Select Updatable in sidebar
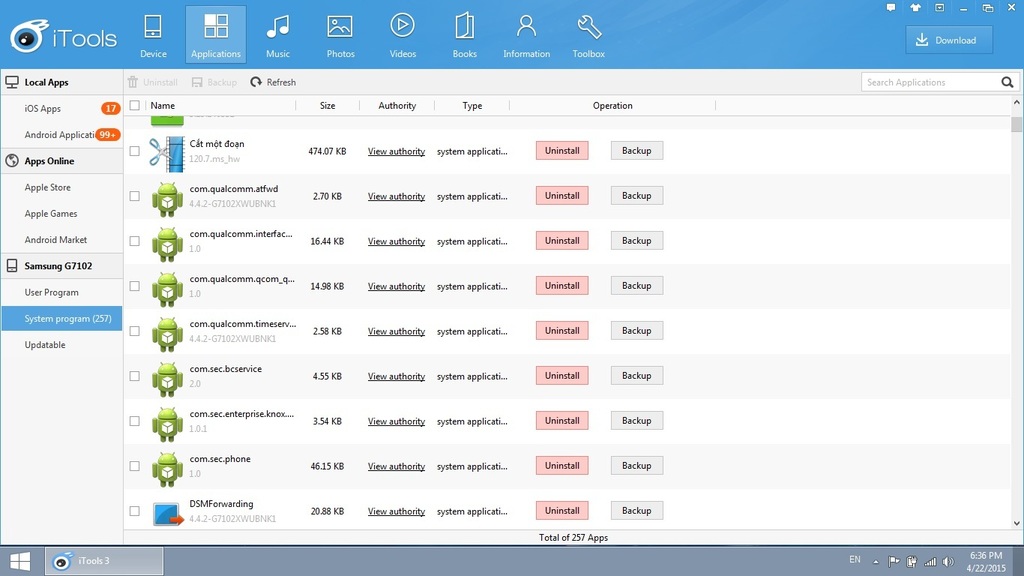 pyautogui.click(x=61, y=345)
